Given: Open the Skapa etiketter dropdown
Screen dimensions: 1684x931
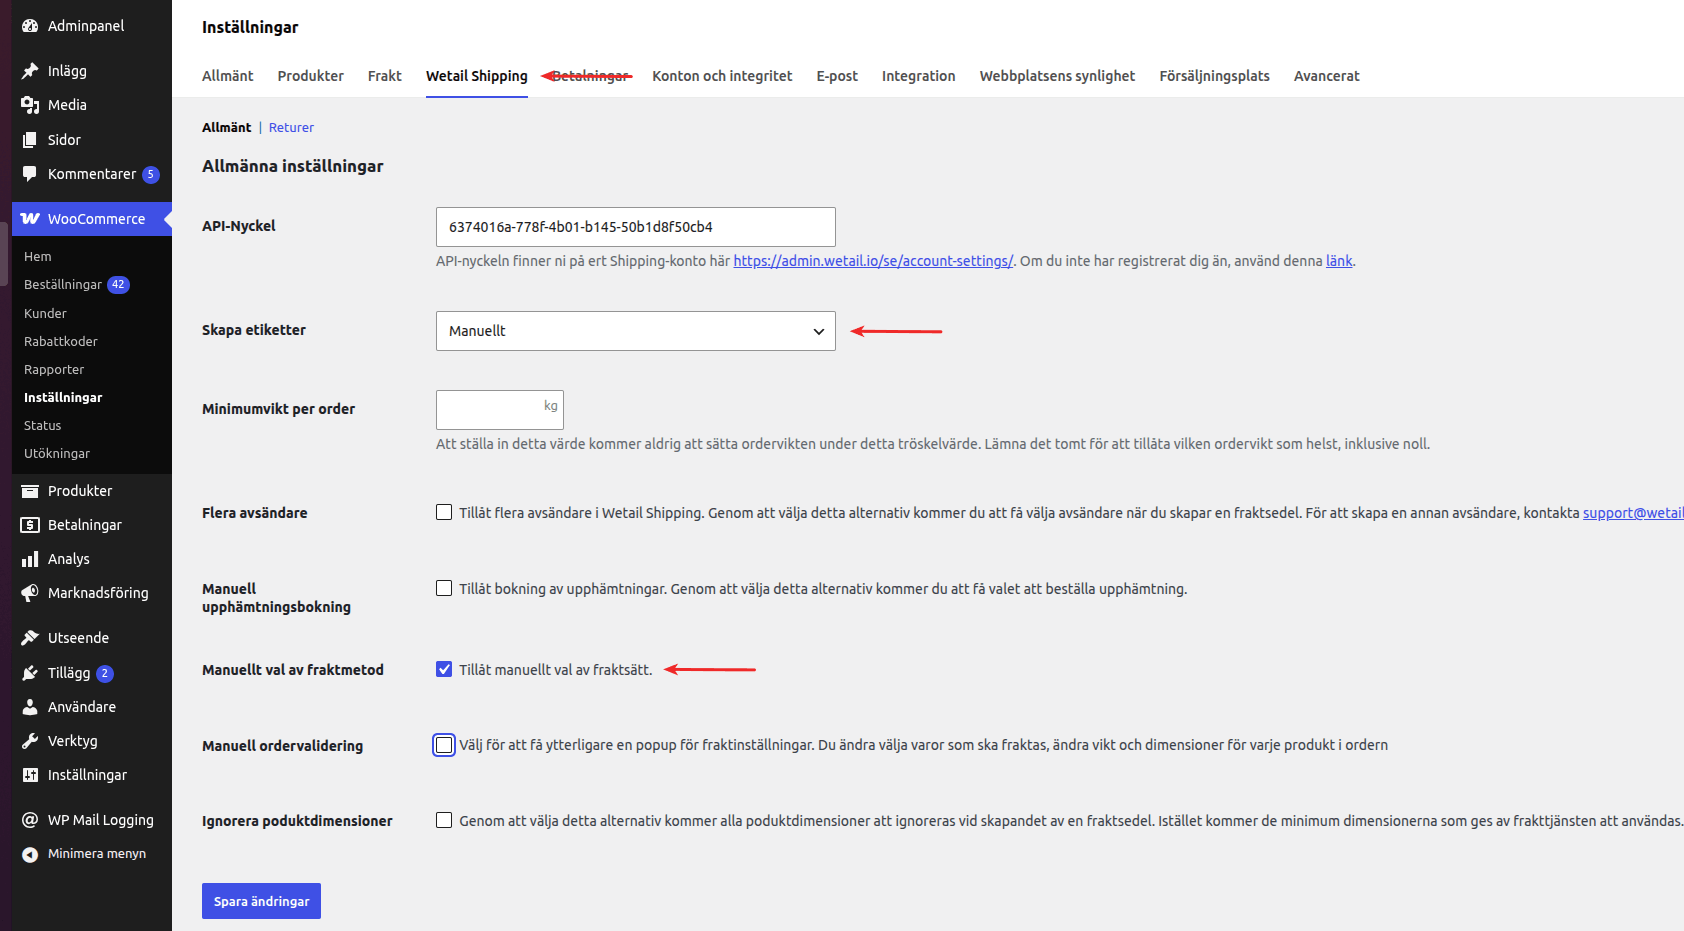Looking at the screenshot, I should click(636, 331).
